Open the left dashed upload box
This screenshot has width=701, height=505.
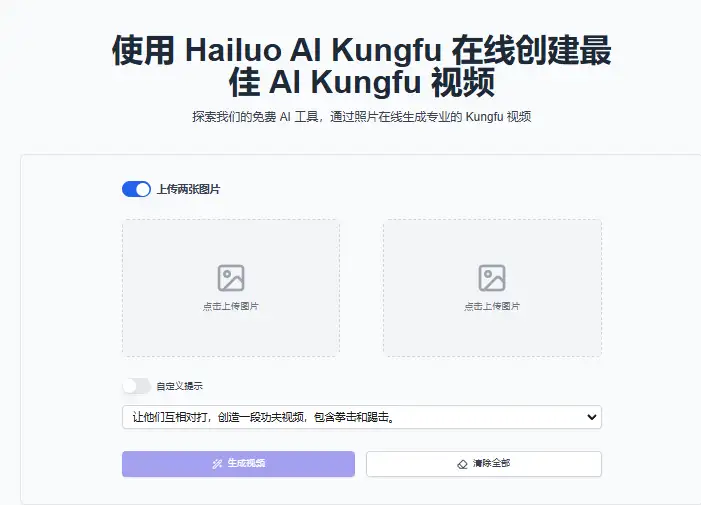click(x=231, y=288)
